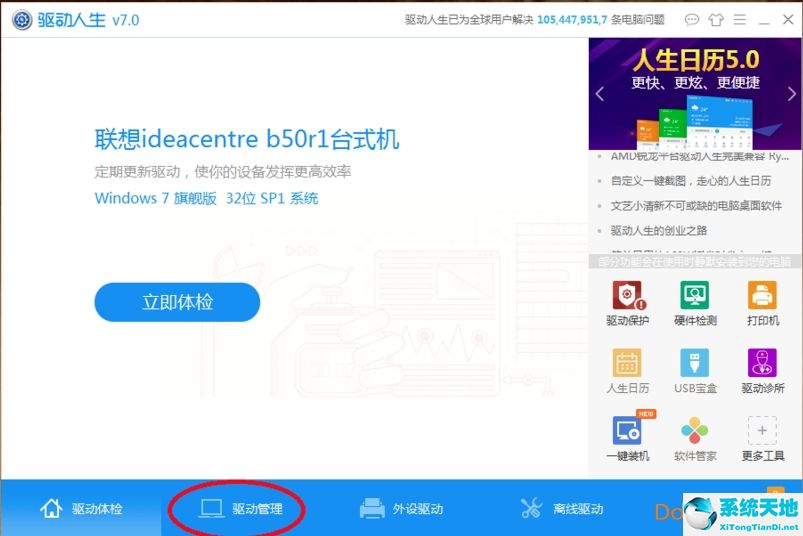Screen dimensions: 803x536
Task: Advance the banner with right arrow
Action: [x=792, y=95]
